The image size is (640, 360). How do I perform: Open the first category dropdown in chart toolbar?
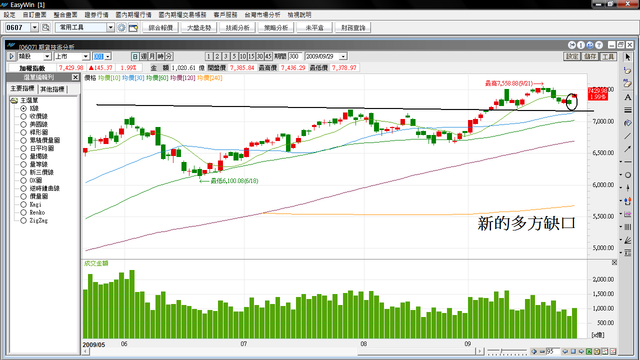point(47,56)
